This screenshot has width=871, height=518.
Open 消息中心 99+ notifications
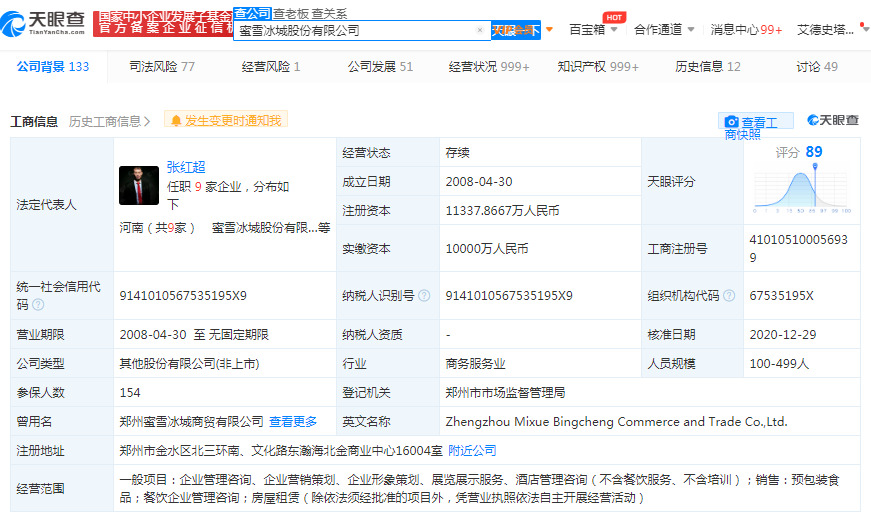746,30
